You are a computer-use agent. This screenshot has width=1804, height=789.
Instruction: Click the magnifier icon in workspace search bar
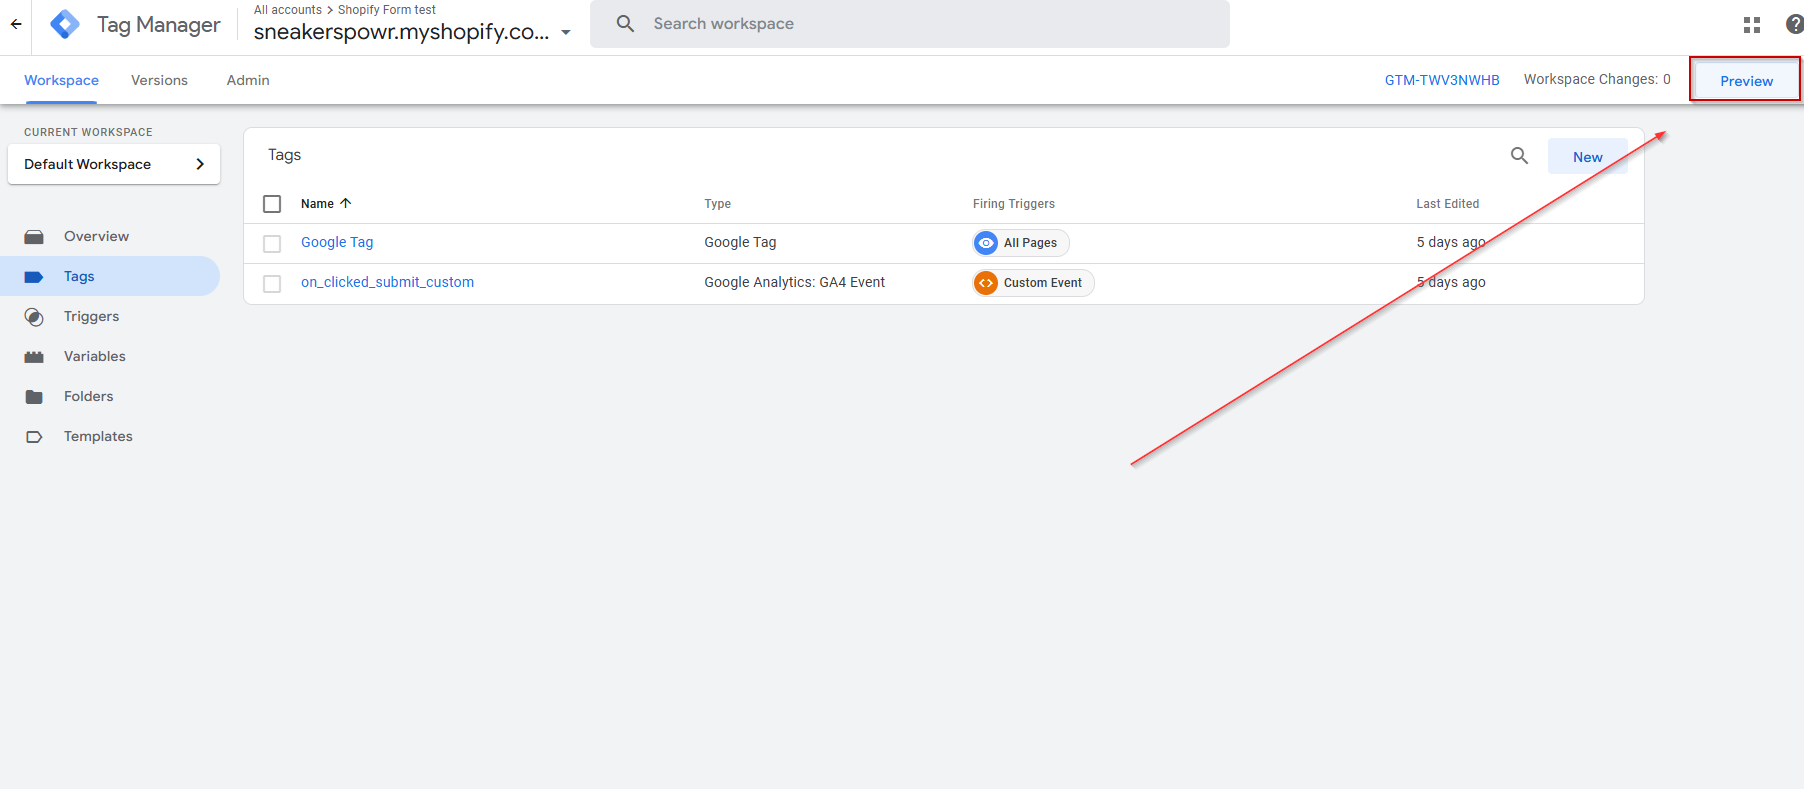pos(626,23)
